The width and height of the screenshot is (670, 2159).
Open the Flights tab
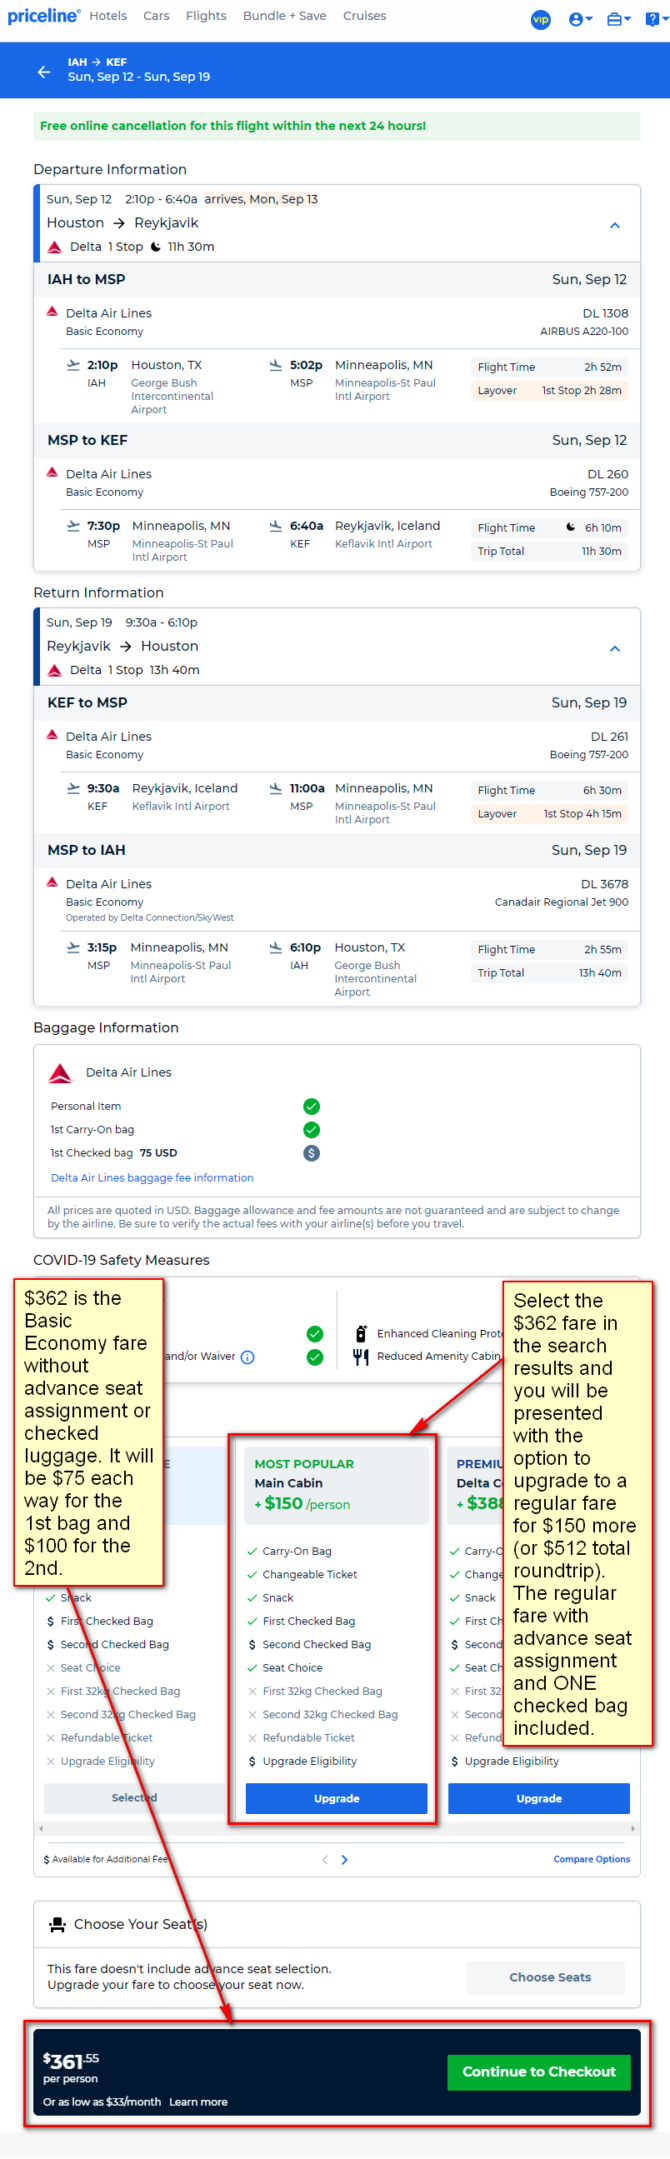click(206, 16)
